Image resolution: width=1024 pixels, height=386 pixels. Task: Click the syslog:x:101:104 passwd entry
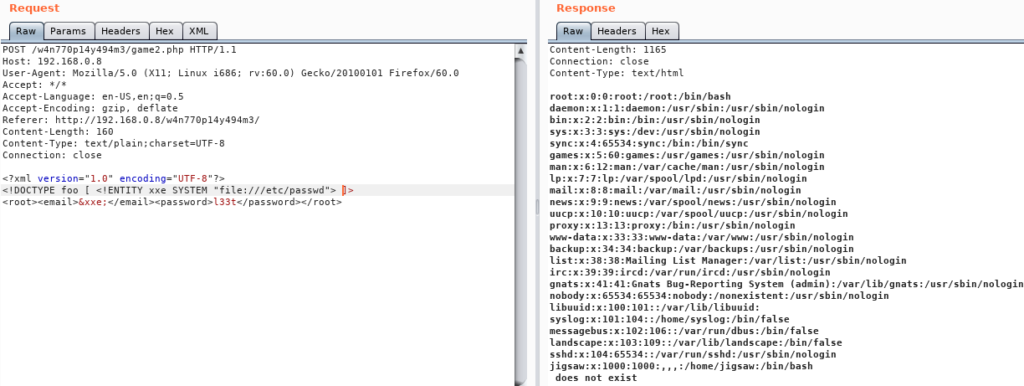point(669,319)
